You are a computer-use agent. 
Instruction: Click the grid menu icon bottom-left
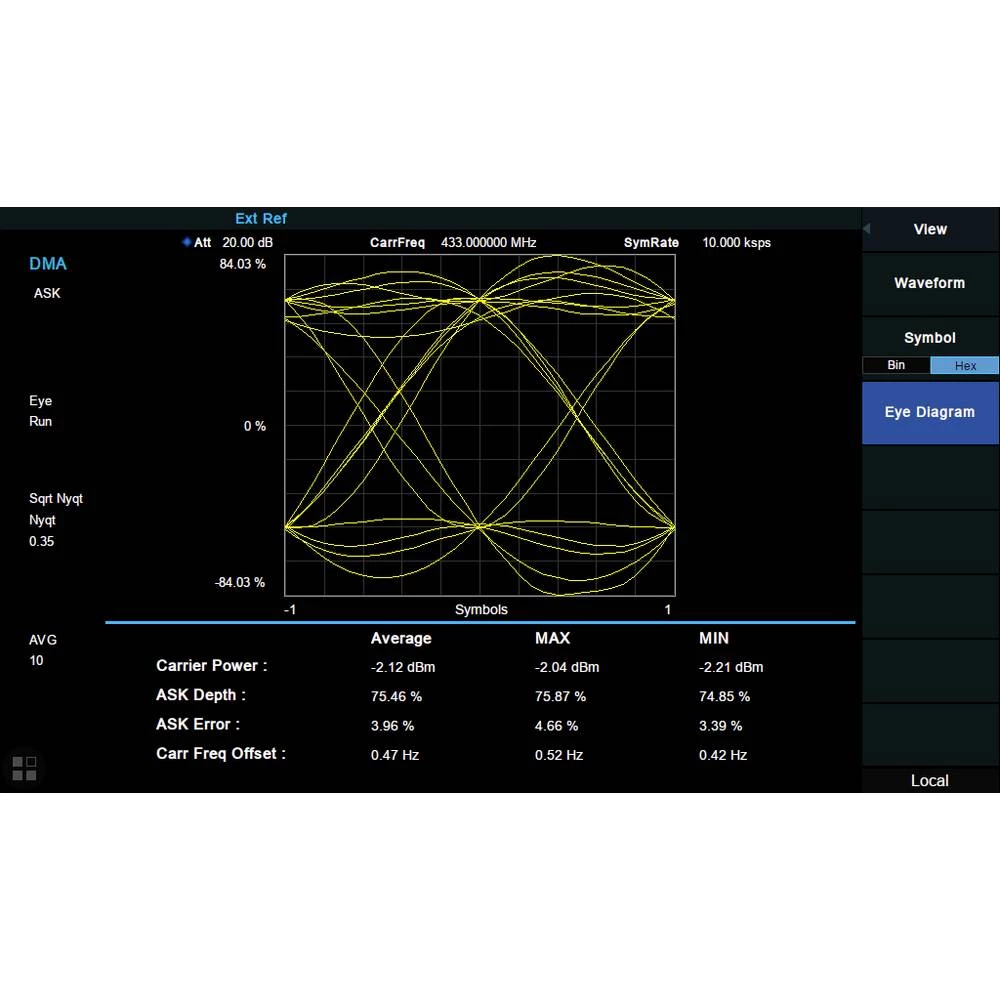coord(24,768)
